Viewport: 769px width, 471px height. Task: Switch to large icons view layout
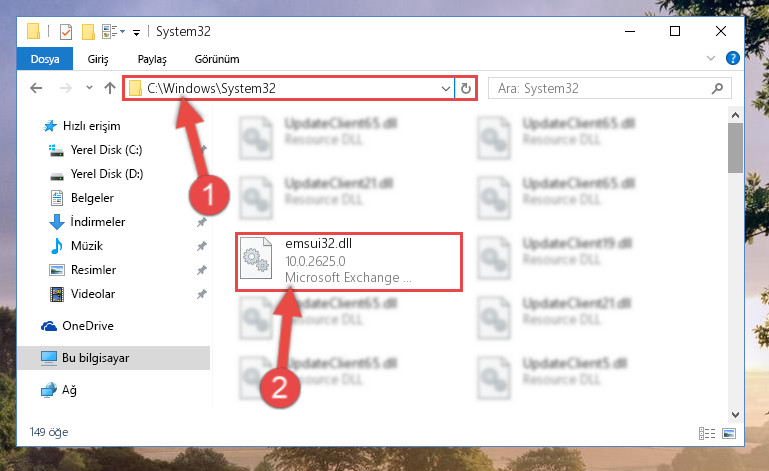coord(729,433)
